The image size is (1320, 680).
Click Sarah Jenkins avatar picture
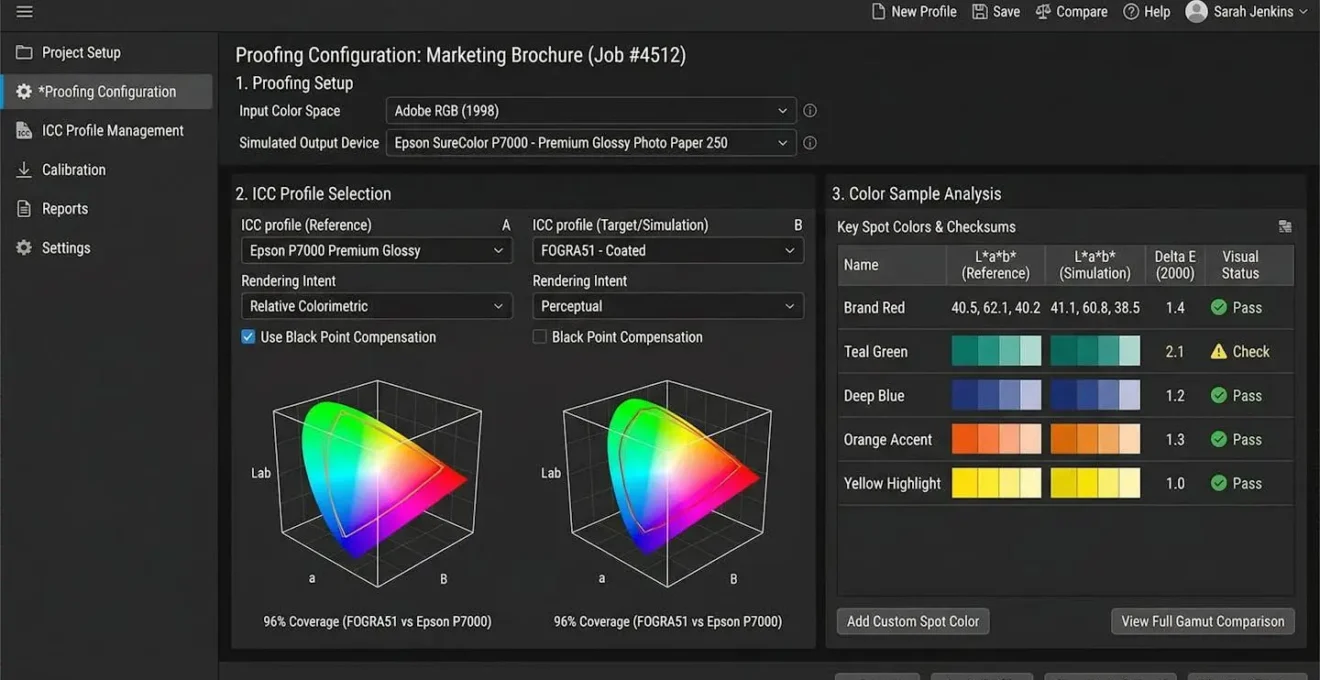click(x=1196, y=12)
